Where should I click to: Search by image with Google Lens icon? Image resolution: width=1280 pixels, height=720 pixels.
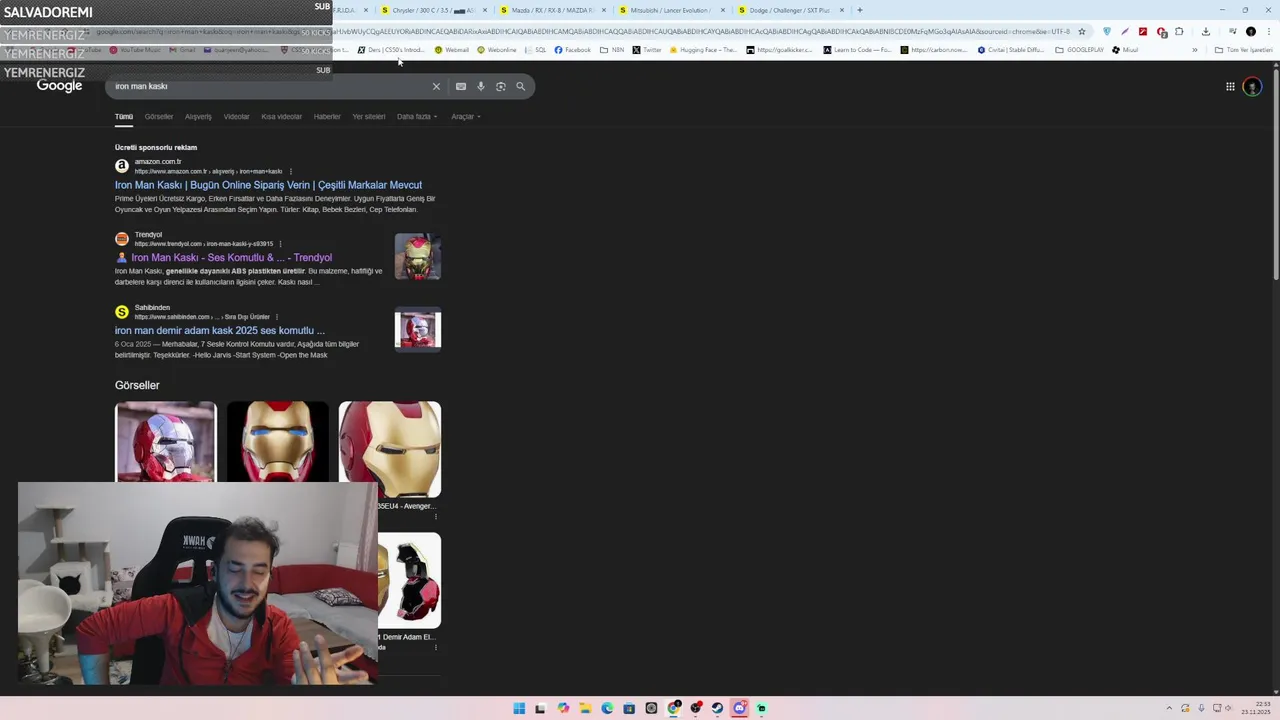click(x=501, y=86)
